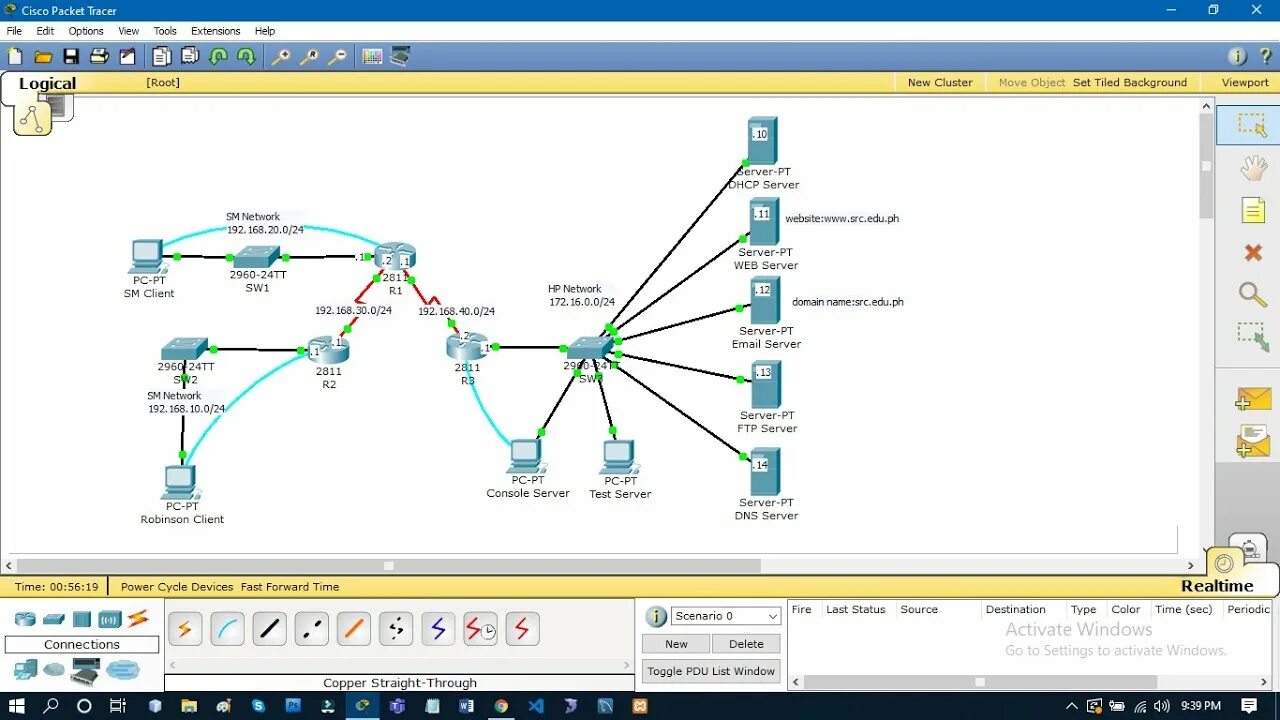1280x720 pixels.
Task: Select the light-blue Console cable
Action: [227, 629]
